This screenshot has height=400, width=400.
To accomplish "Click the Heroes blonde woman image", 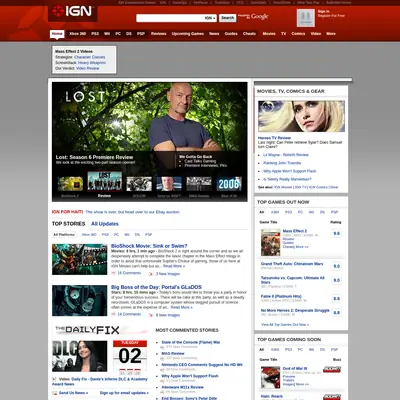I will pos(301,116).
